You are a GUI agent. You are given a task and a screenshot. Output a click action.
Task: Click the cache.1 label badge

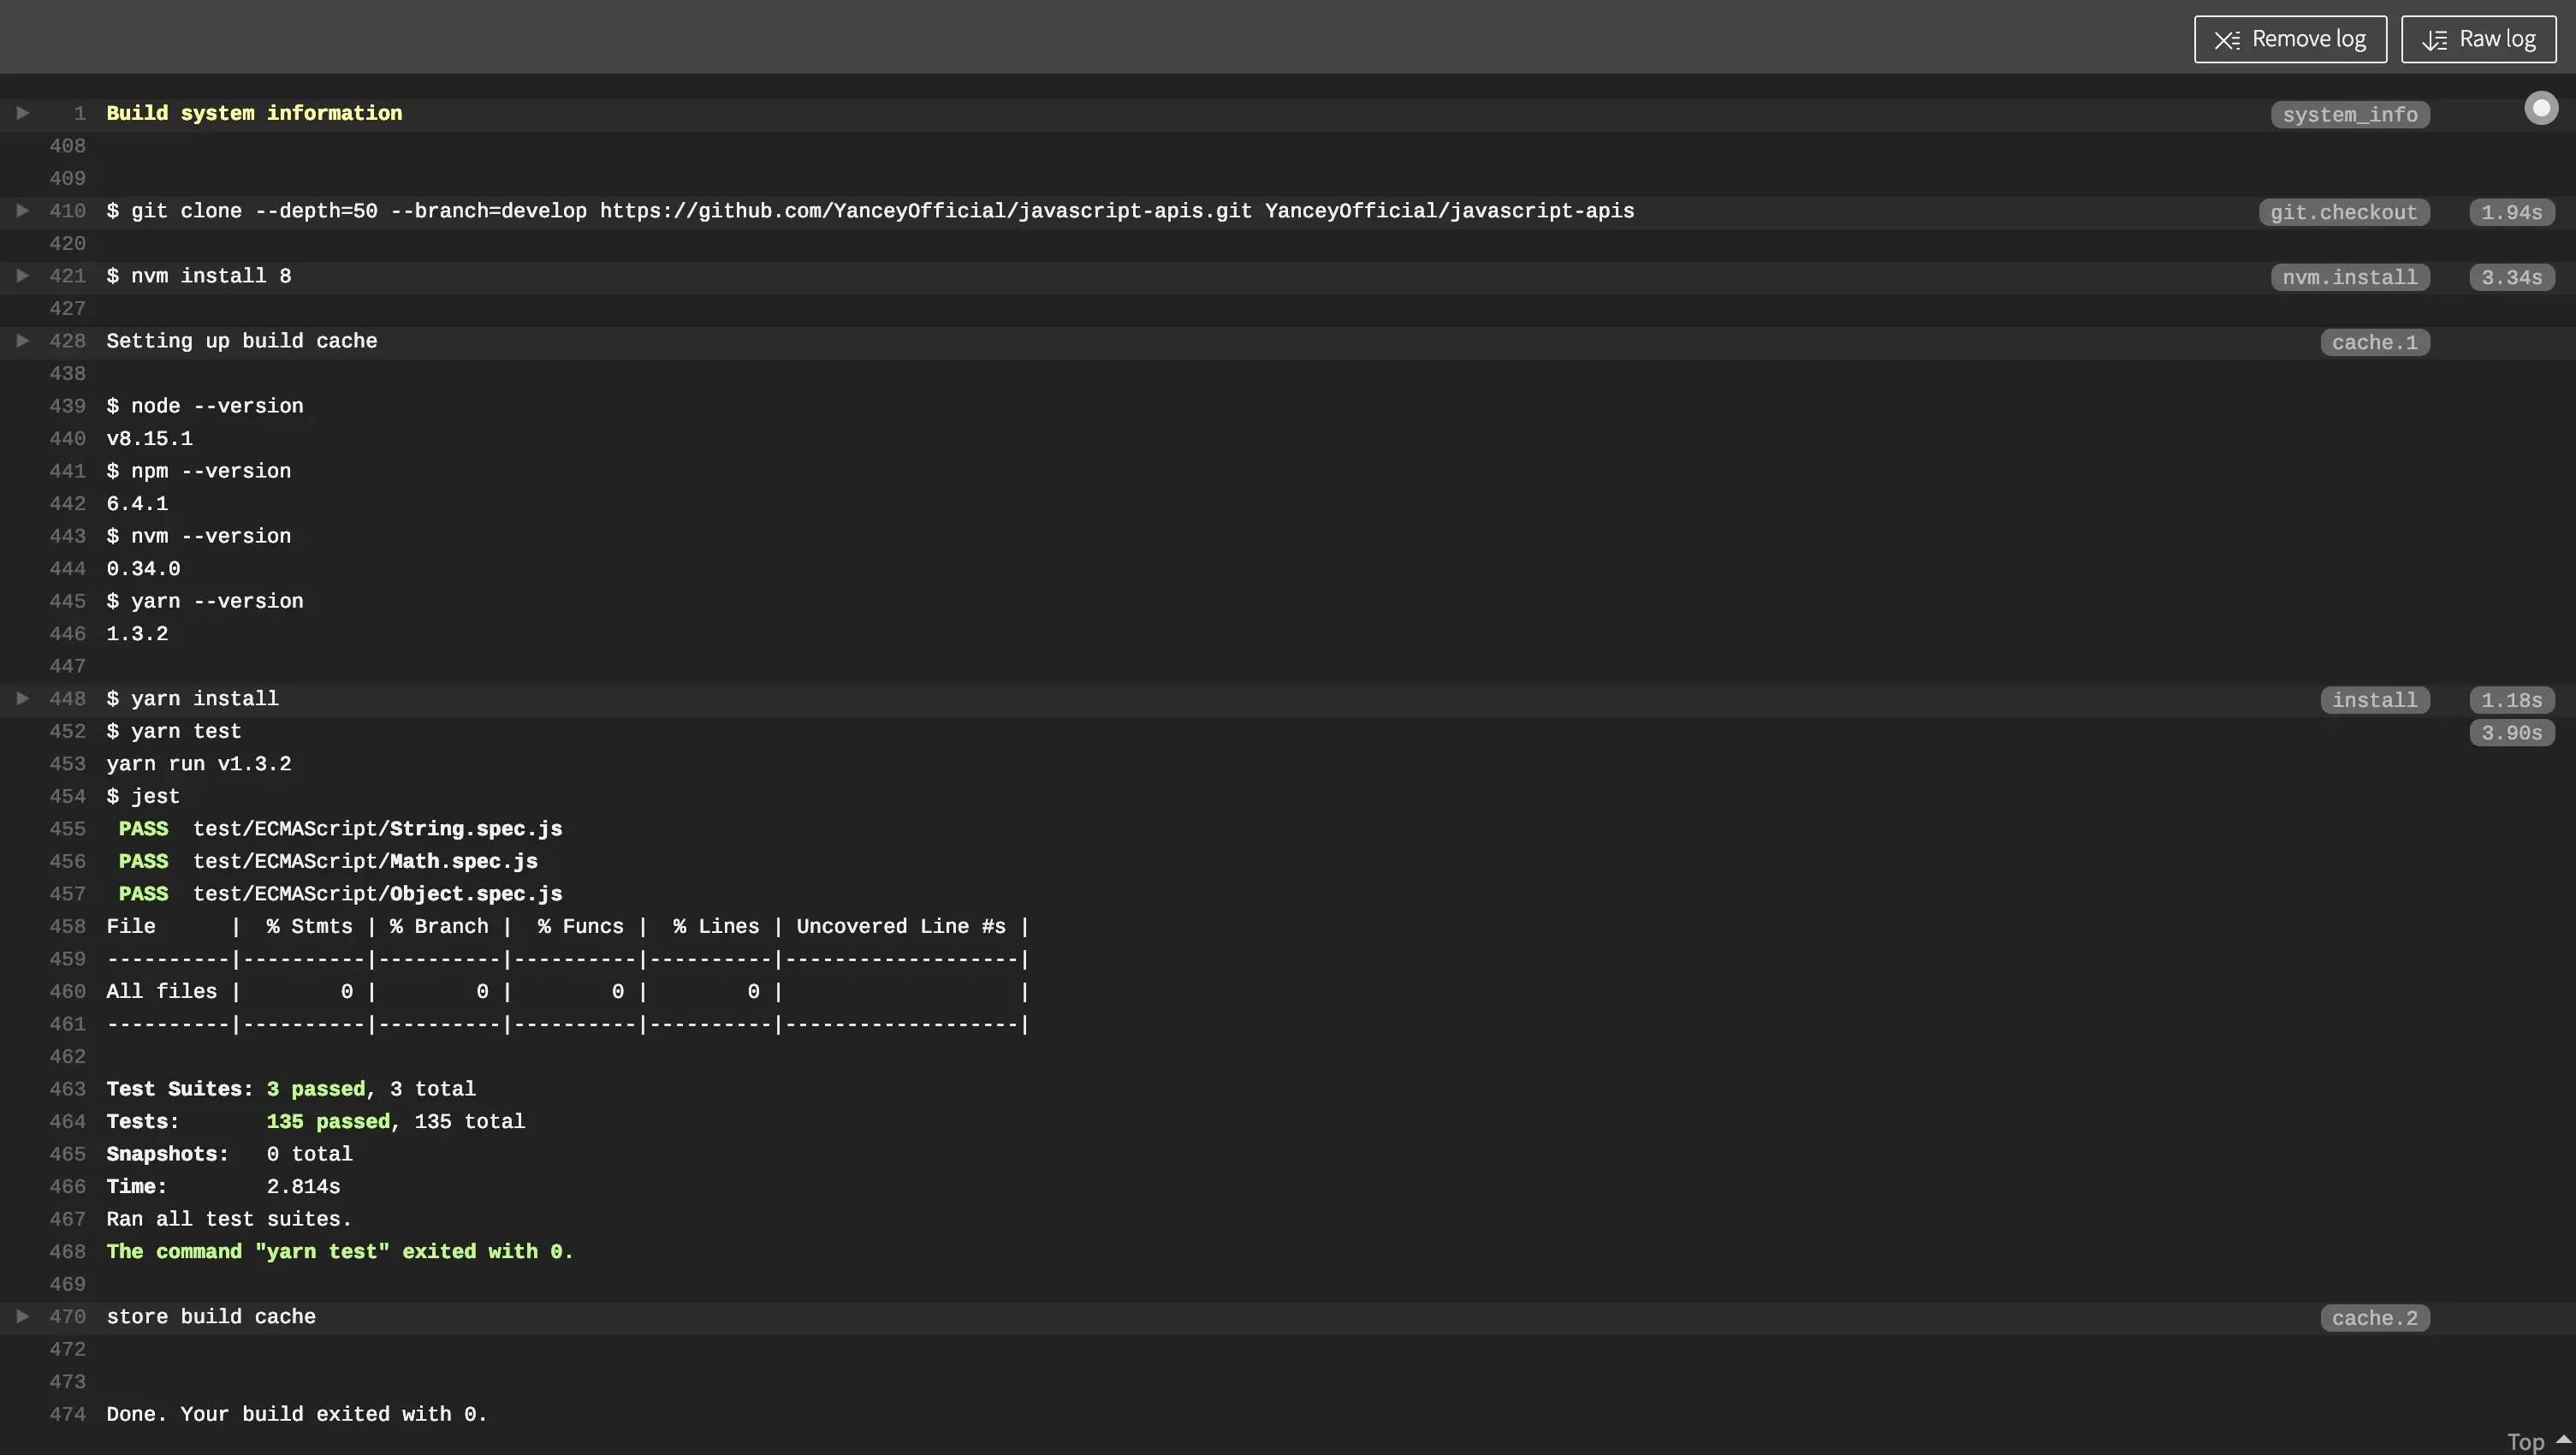[2374, 342]
